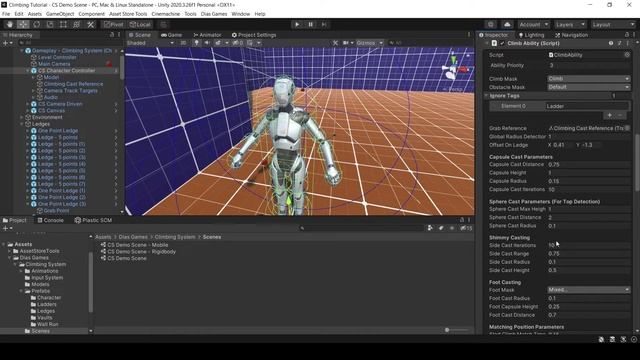Open the Console tab
Screen dimensions: 640x360
coord(50,220)
